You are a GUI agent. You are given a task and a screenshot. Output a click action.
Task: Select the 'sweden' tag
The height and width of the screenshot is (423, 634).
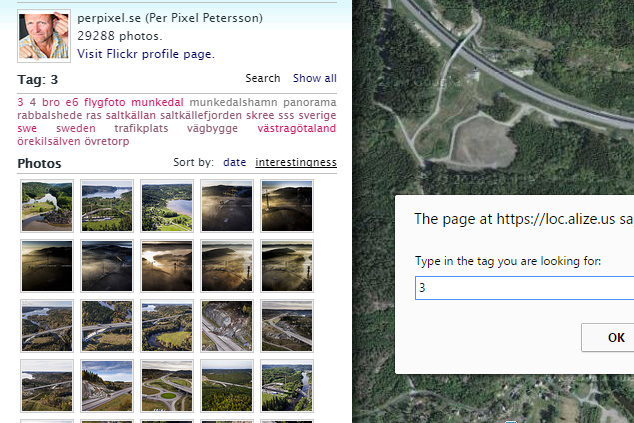(x=76, y=128)
